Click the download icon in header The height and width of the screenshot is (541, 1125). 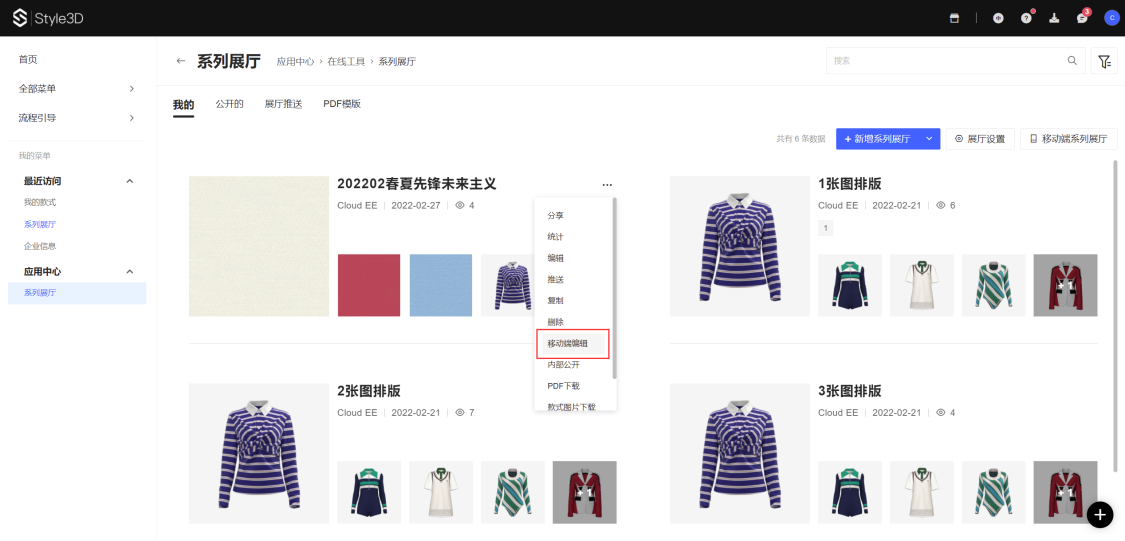pyautogui.click(x=1054, y=18)
